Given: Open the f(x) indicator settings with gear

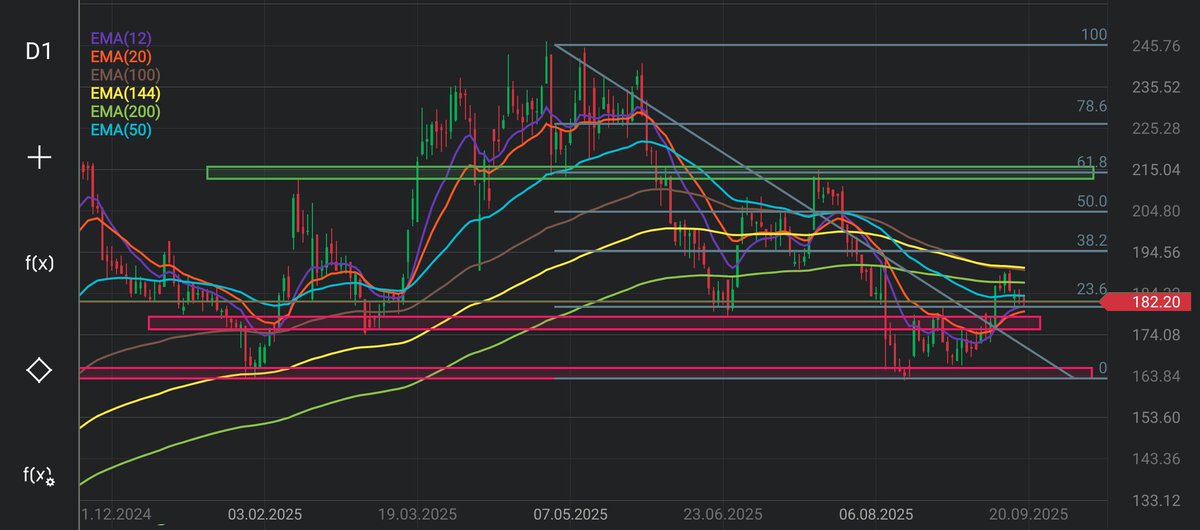Looking at the screenshot, I should tap(39, 476).
